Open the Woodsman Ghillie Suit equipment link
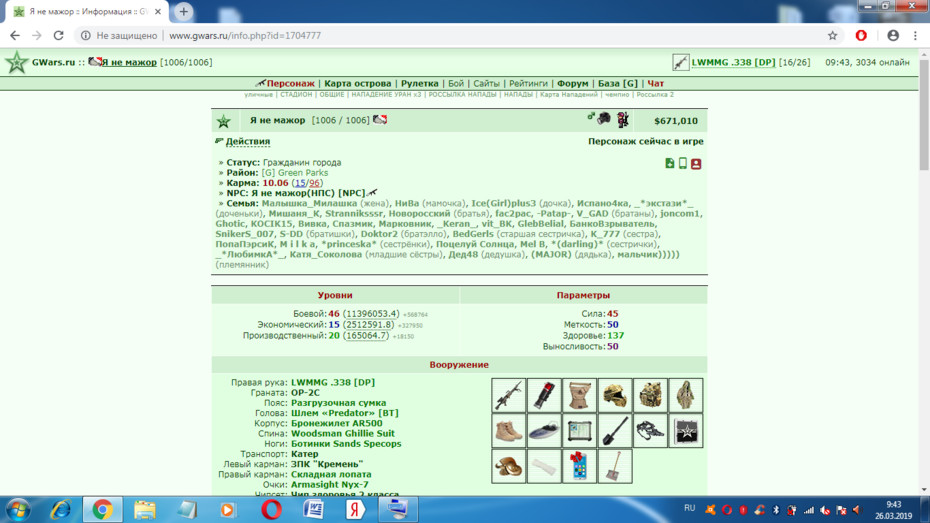Screen dimensions: 930x523 pos(342,433)
